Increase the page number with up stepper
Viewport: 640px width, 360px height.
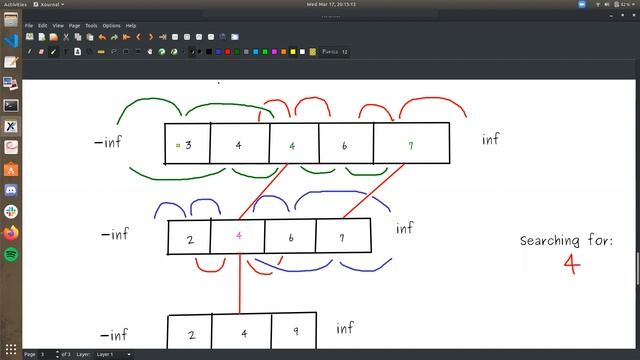point(58,352)
